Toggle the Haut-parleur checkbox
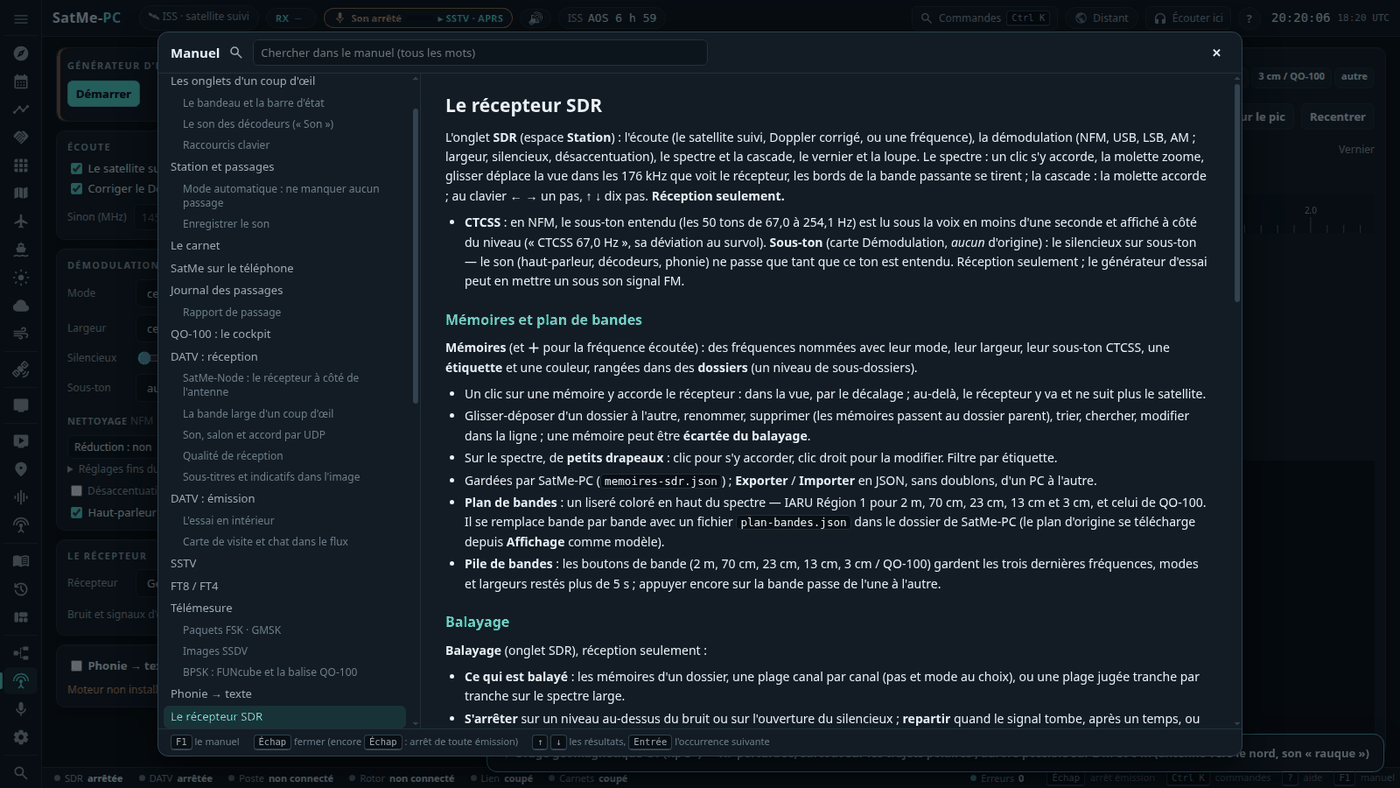The height and width of the screenshot is (788, 1400). [x=77, y=513]
